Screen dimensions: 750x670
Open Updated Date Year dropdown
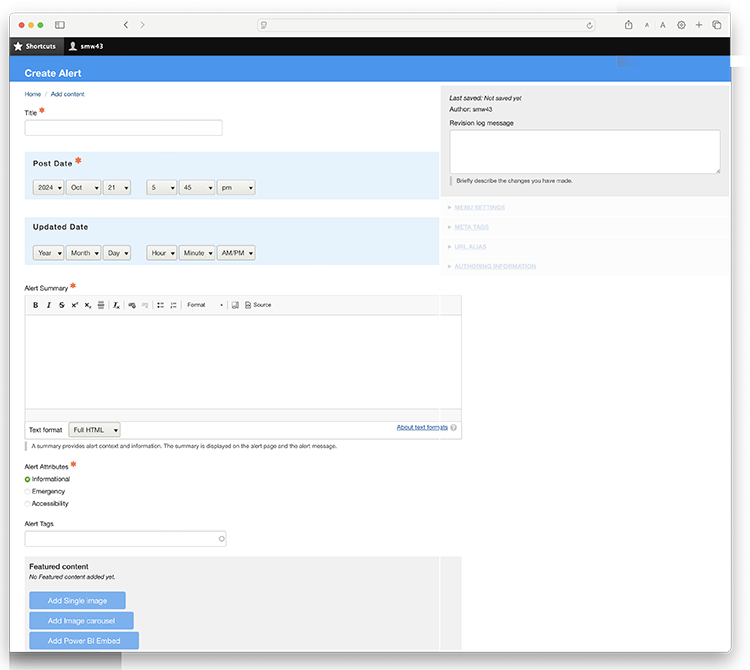tap(48, 253)
